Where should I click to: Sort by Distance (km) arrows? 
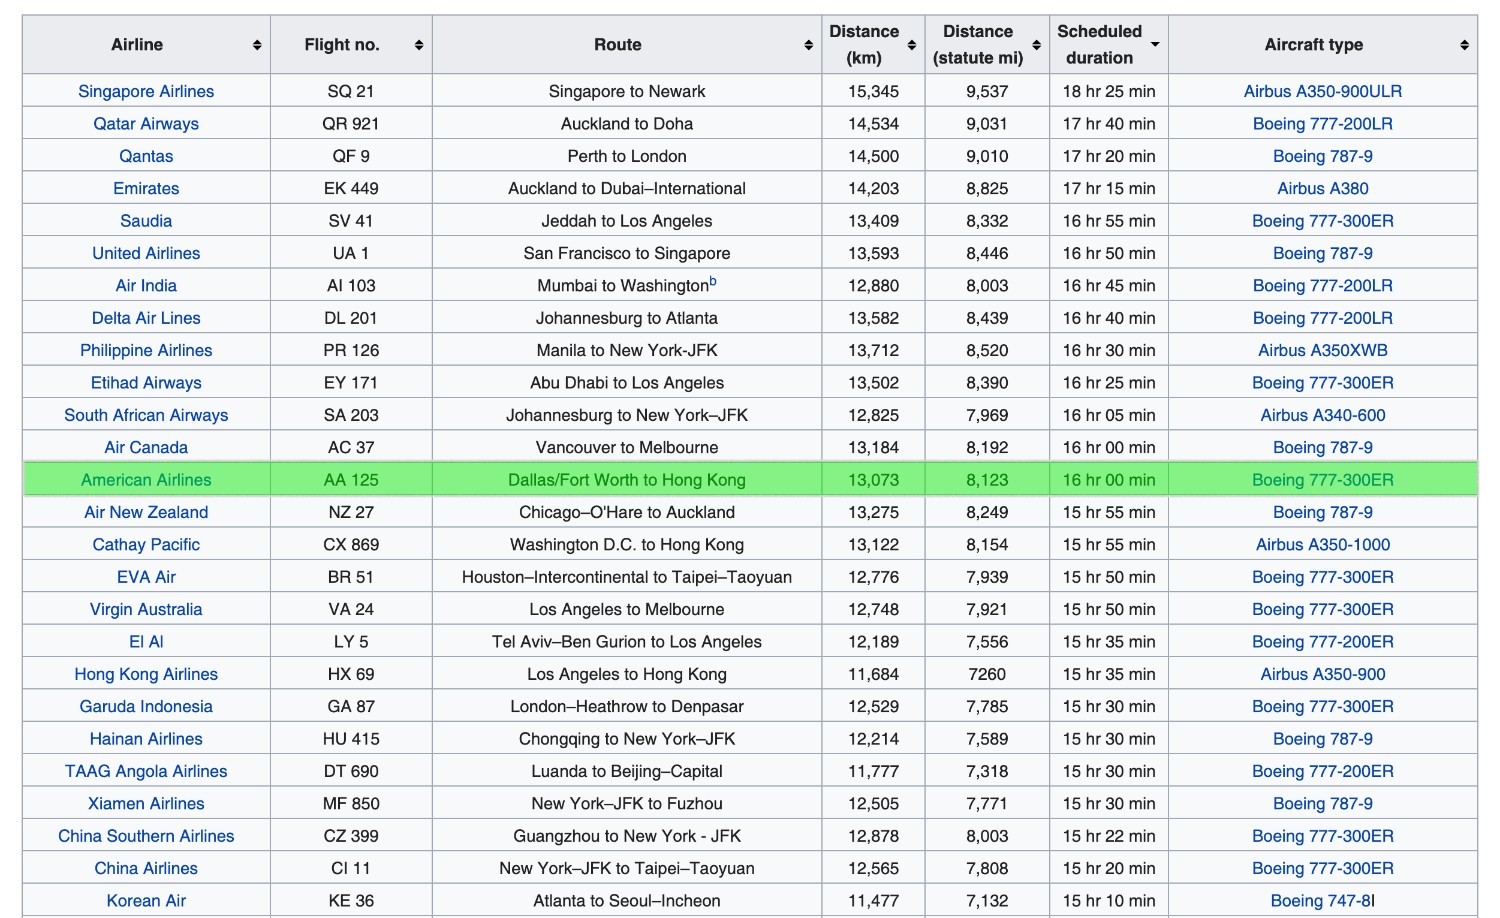click(x=912, y=45)
